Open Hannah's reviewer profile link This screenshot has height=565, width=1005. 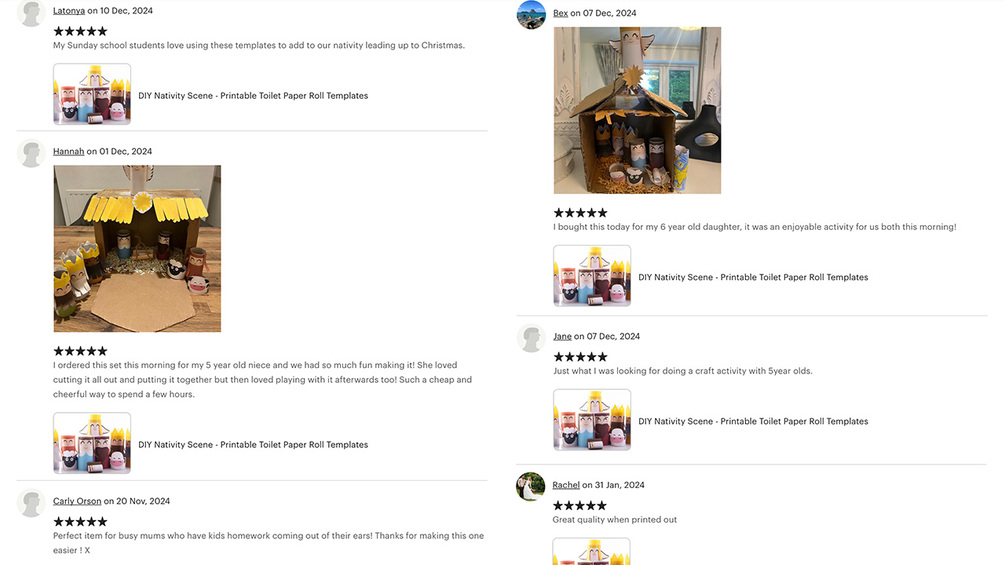coord(69,152)
